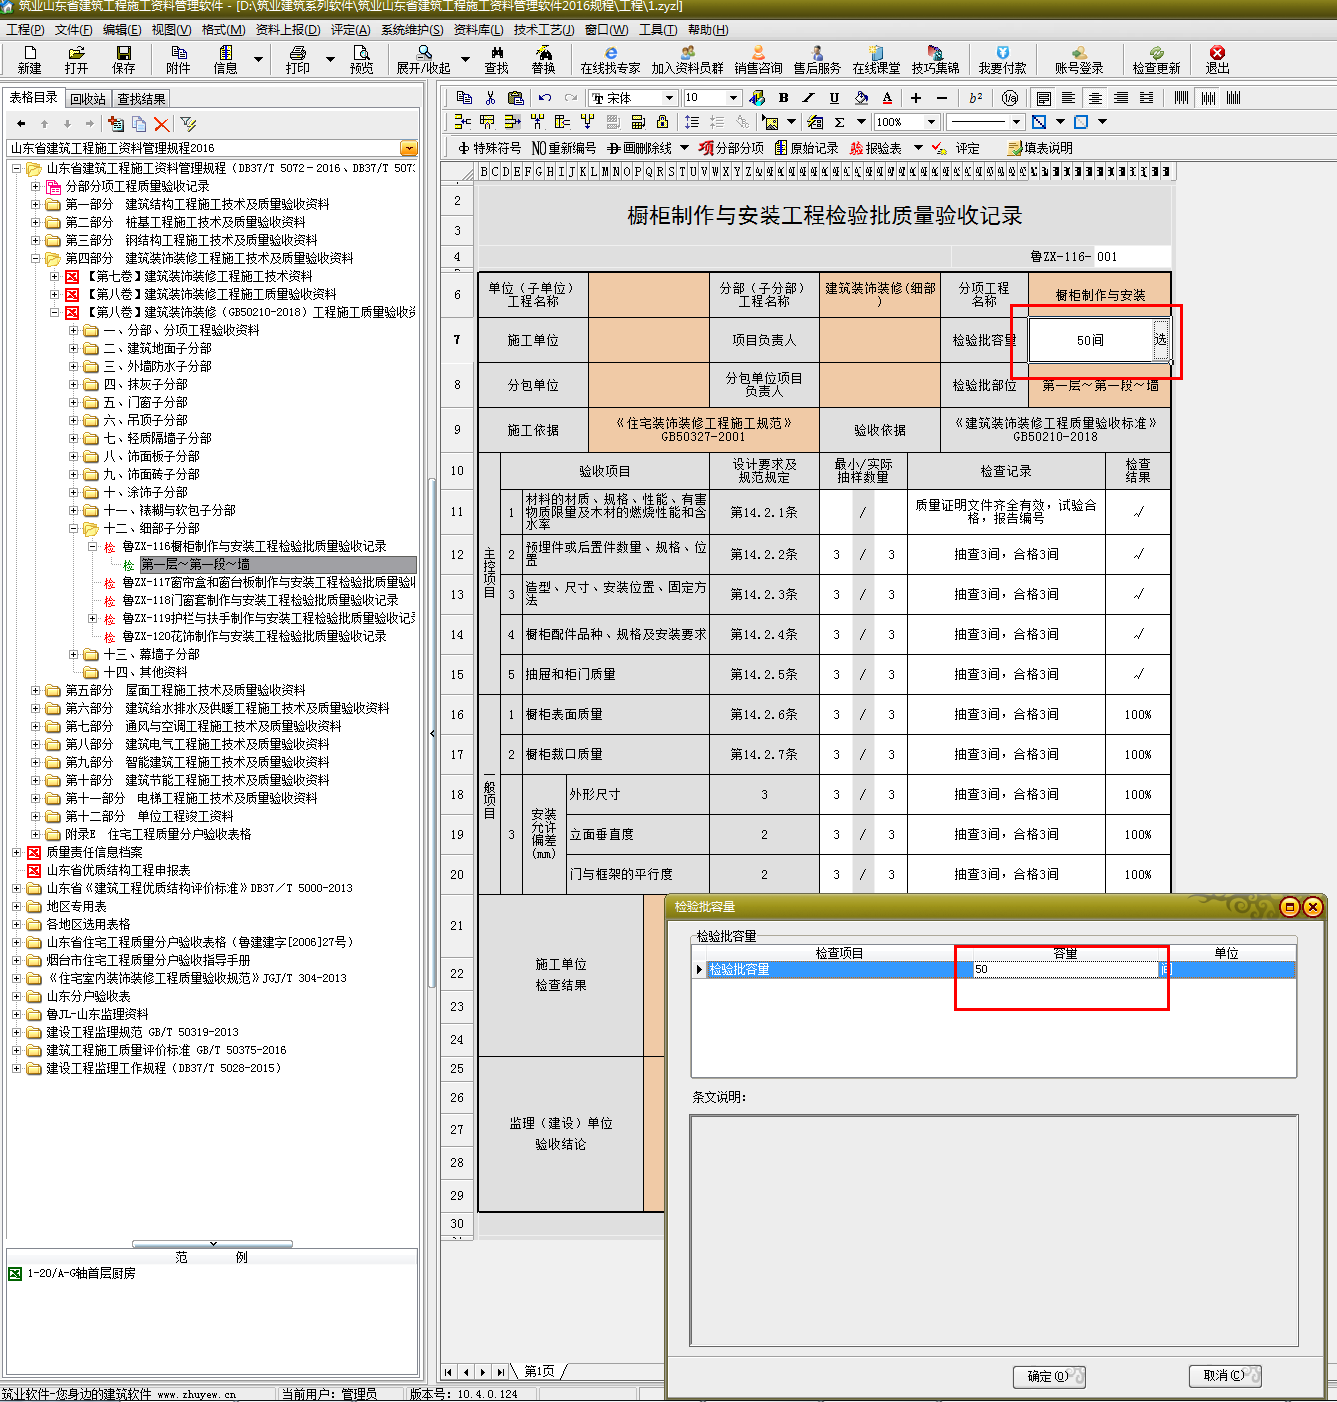Open the line style dropdown

click(1017, 122)
